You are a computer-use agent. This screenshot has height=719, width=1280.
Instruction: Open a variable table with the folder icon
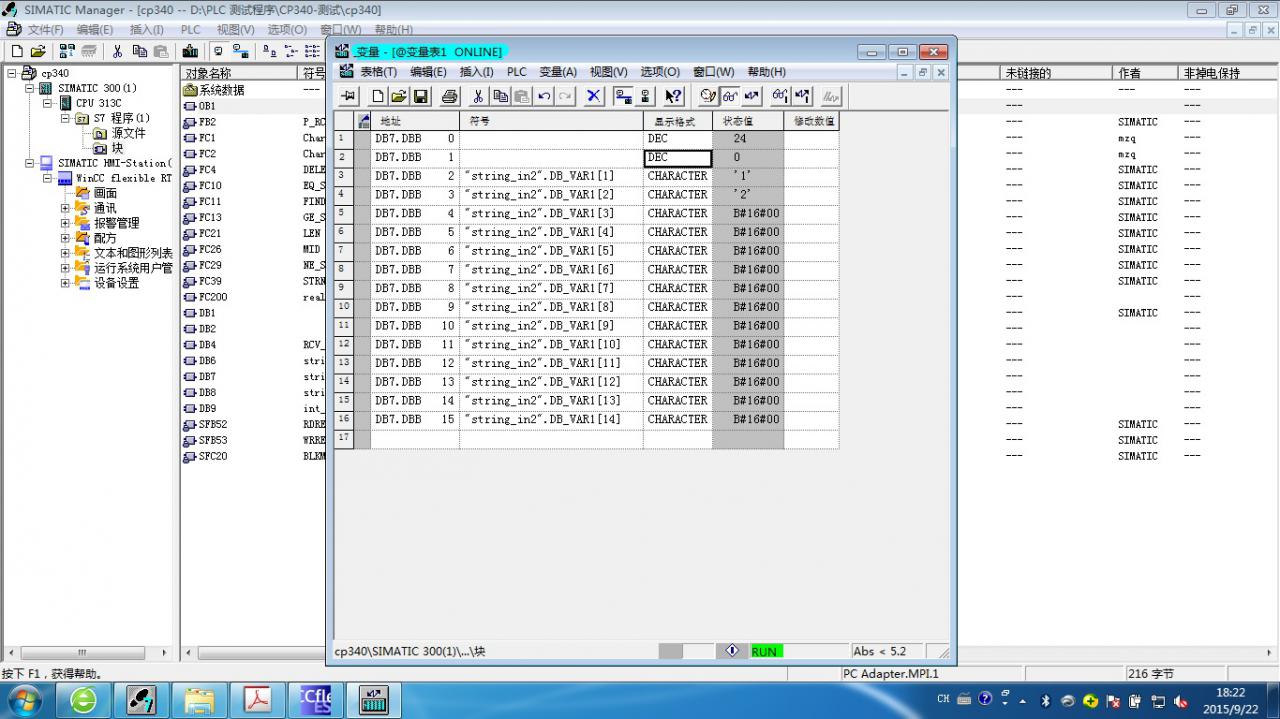[x=399, y=96]
